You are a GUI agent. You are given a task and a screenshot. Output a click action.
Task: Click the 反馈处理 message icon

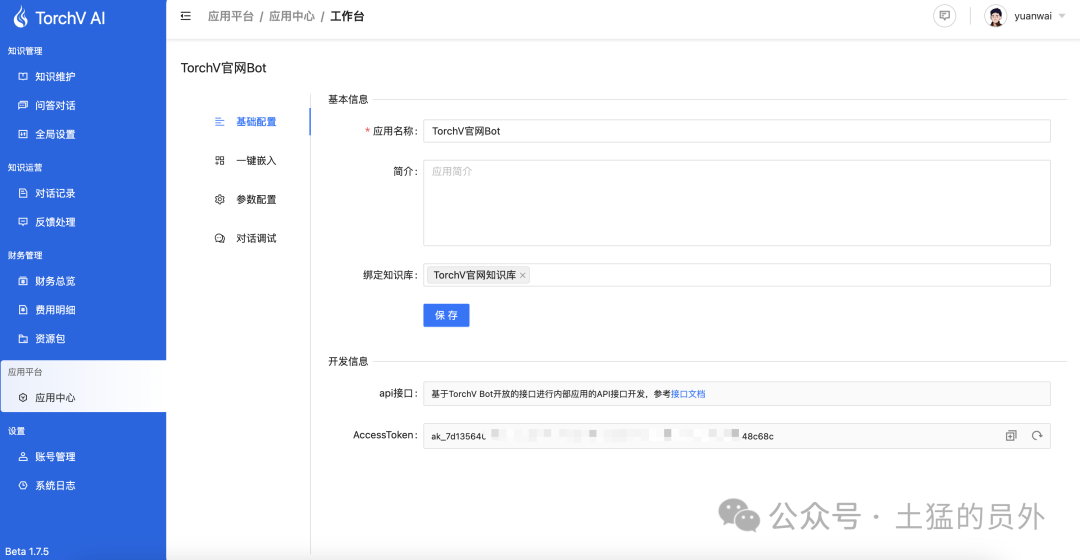(23, 222)
